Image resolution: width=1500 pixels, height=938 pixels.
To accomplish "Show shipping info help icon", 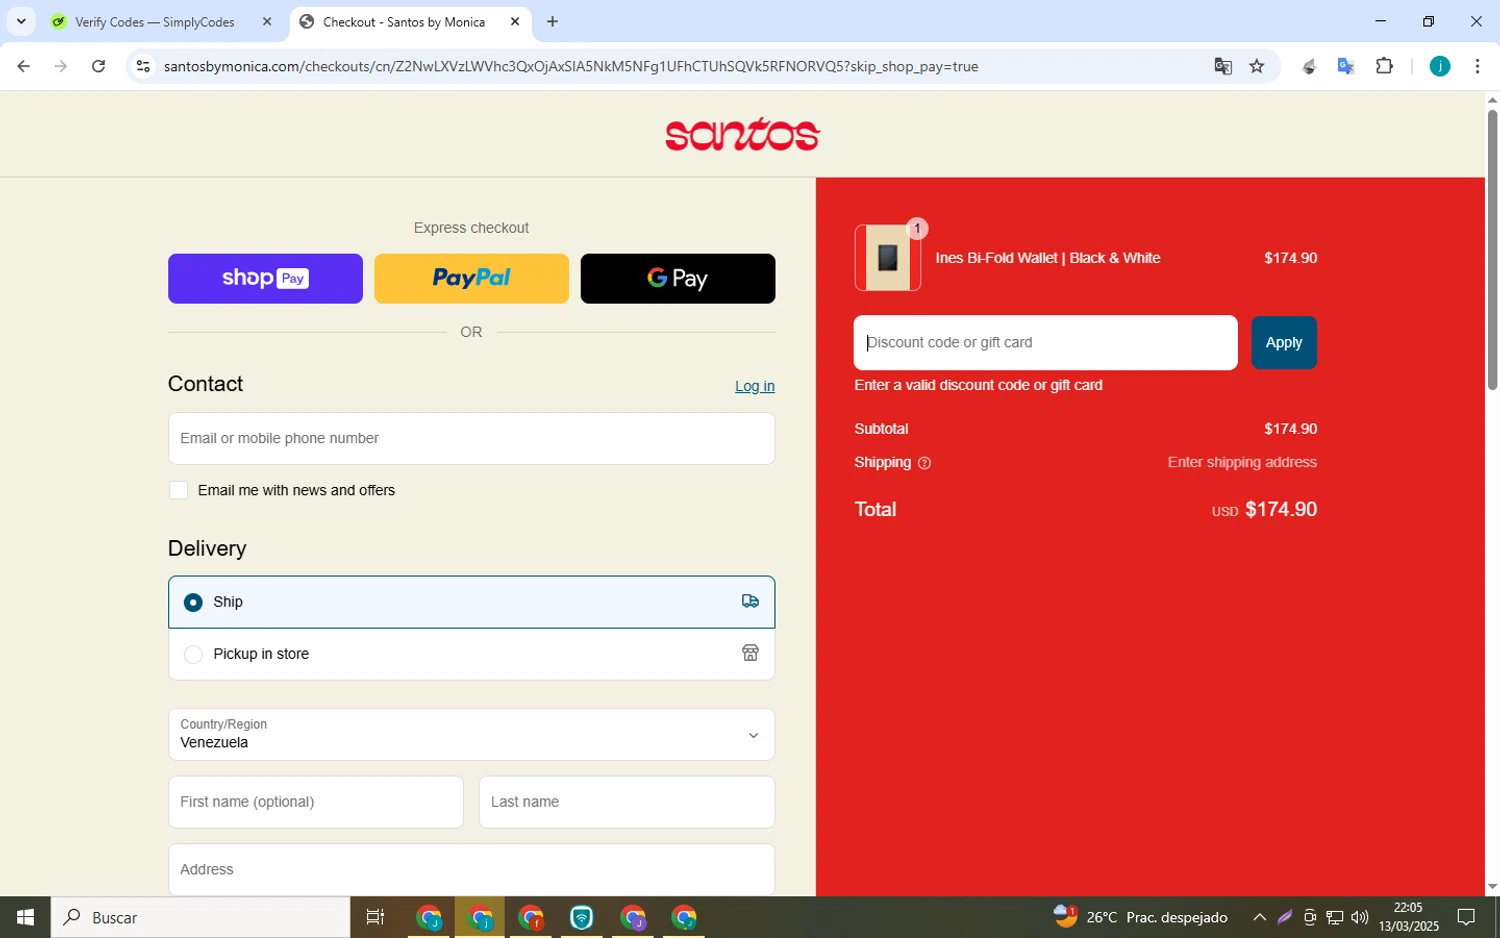I will [924, 463].
